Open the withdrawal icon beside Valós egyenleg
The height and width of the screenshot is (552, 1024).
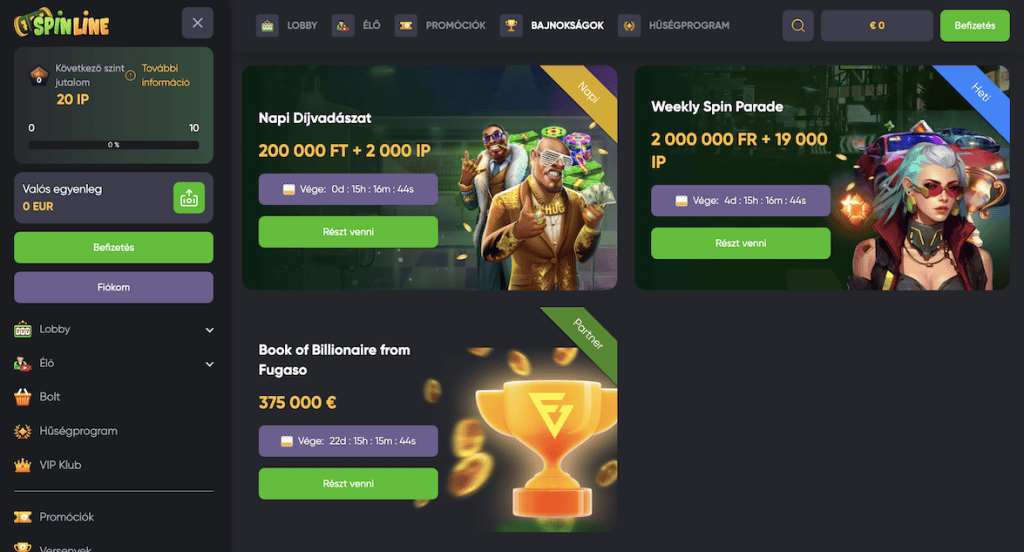pyautogui.click(x=189, y=198)
